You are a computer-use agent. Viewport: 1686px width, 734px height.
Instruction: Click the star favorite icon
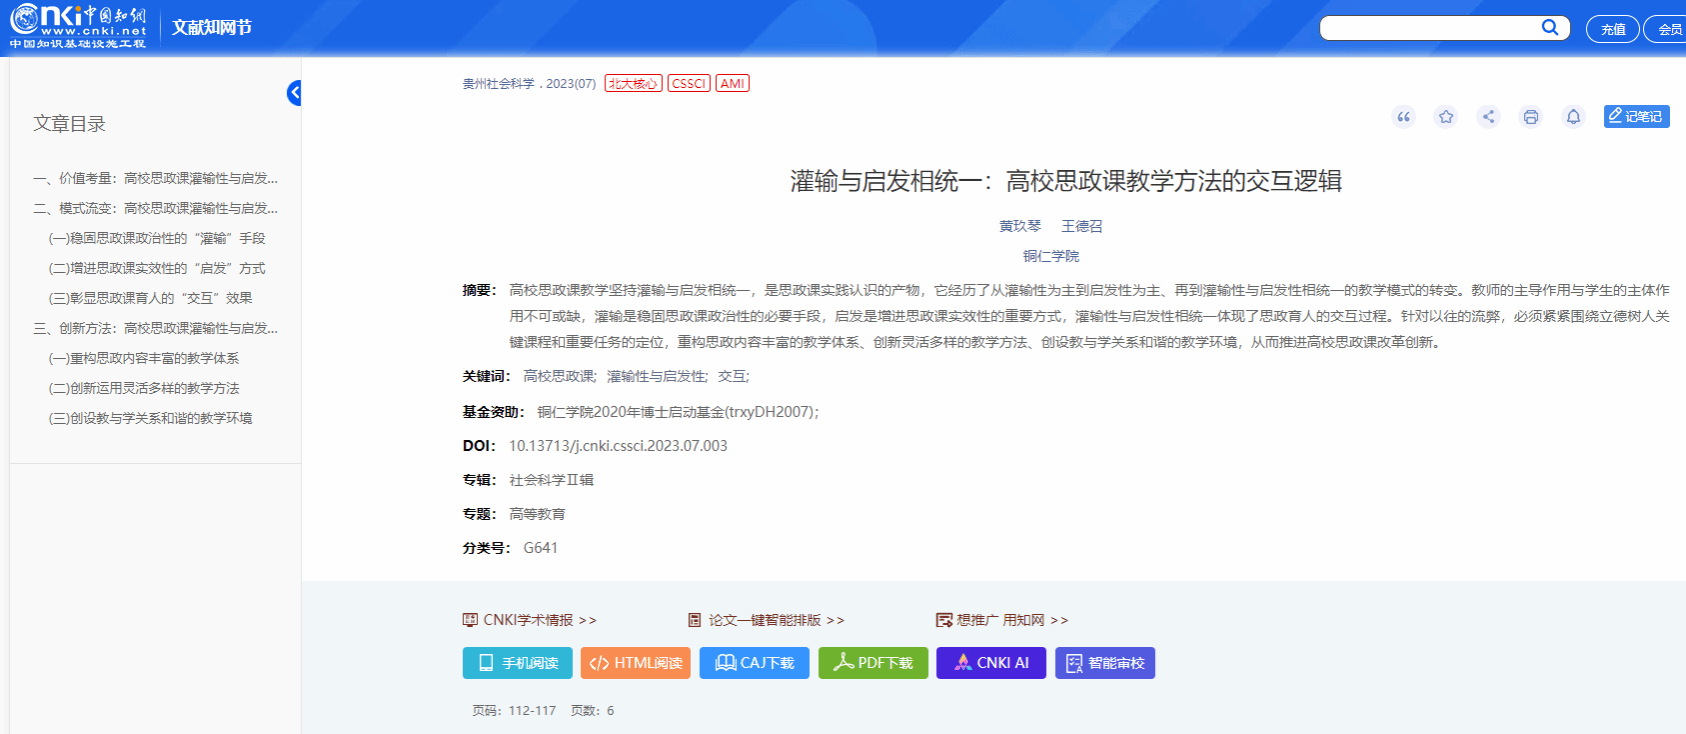(x=1446, y=117)
